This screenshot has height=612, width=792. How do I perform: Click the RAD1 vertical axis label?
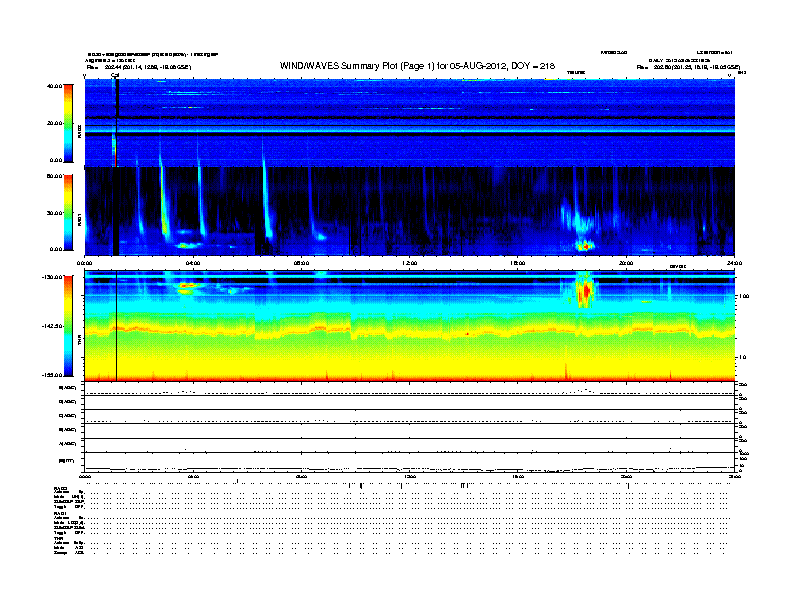pos(79,219)
